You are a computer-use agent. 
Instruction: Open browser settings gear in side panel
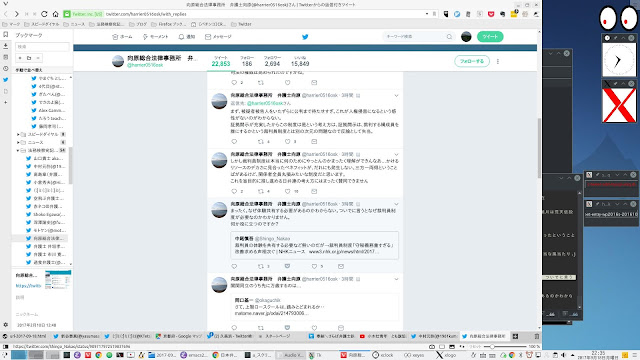pyautogui.click(x=6, y=325)
